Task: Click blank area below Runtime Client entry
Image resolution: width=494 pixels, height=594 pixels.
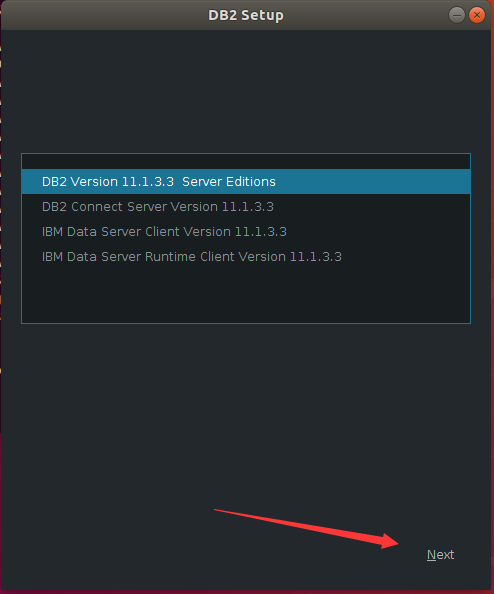Action: click(246, 295)
